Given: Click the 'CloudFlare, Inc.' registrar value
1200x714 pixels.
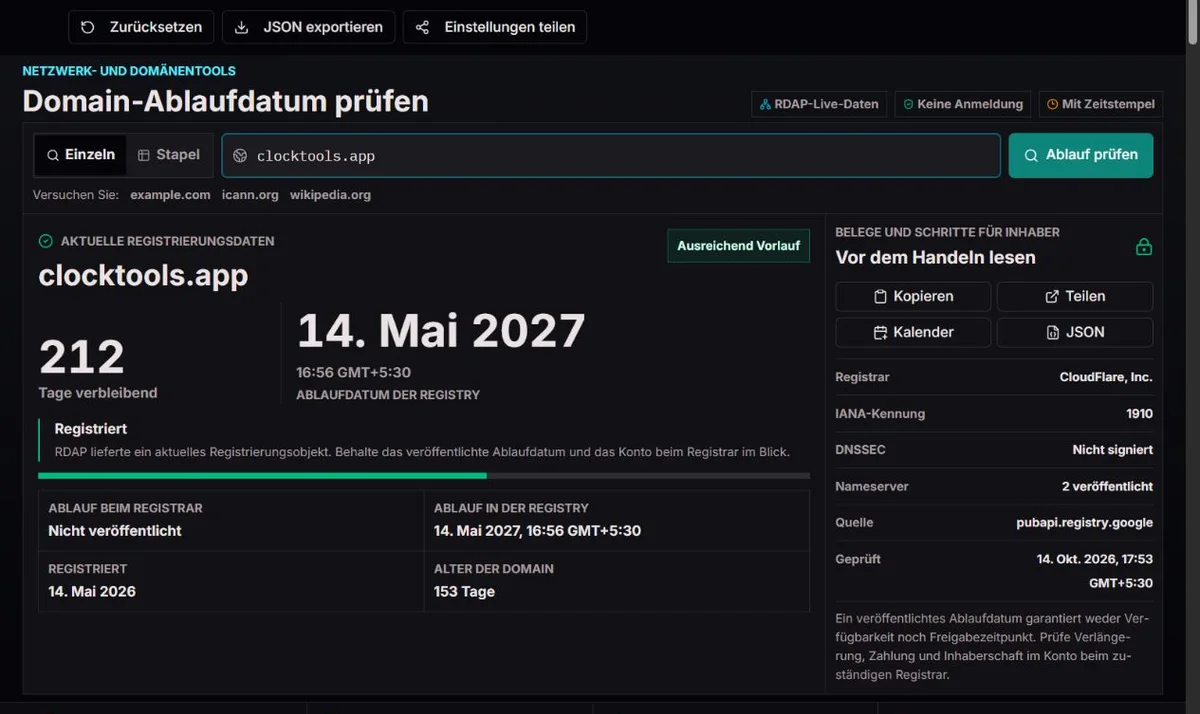Looking at the screenshot, I should point(1106,377).
